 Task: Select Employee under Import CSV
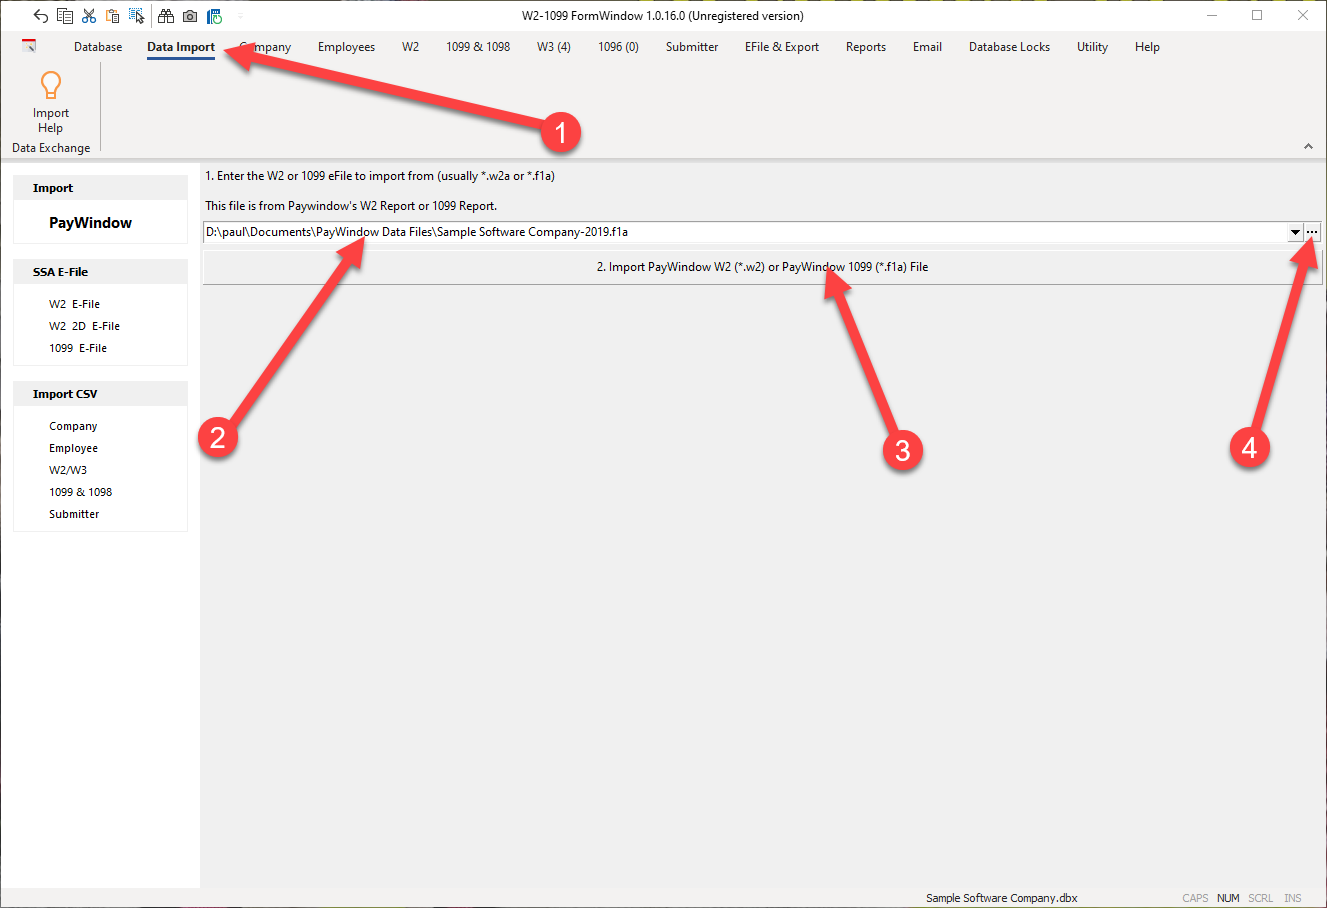pos(73,448)
